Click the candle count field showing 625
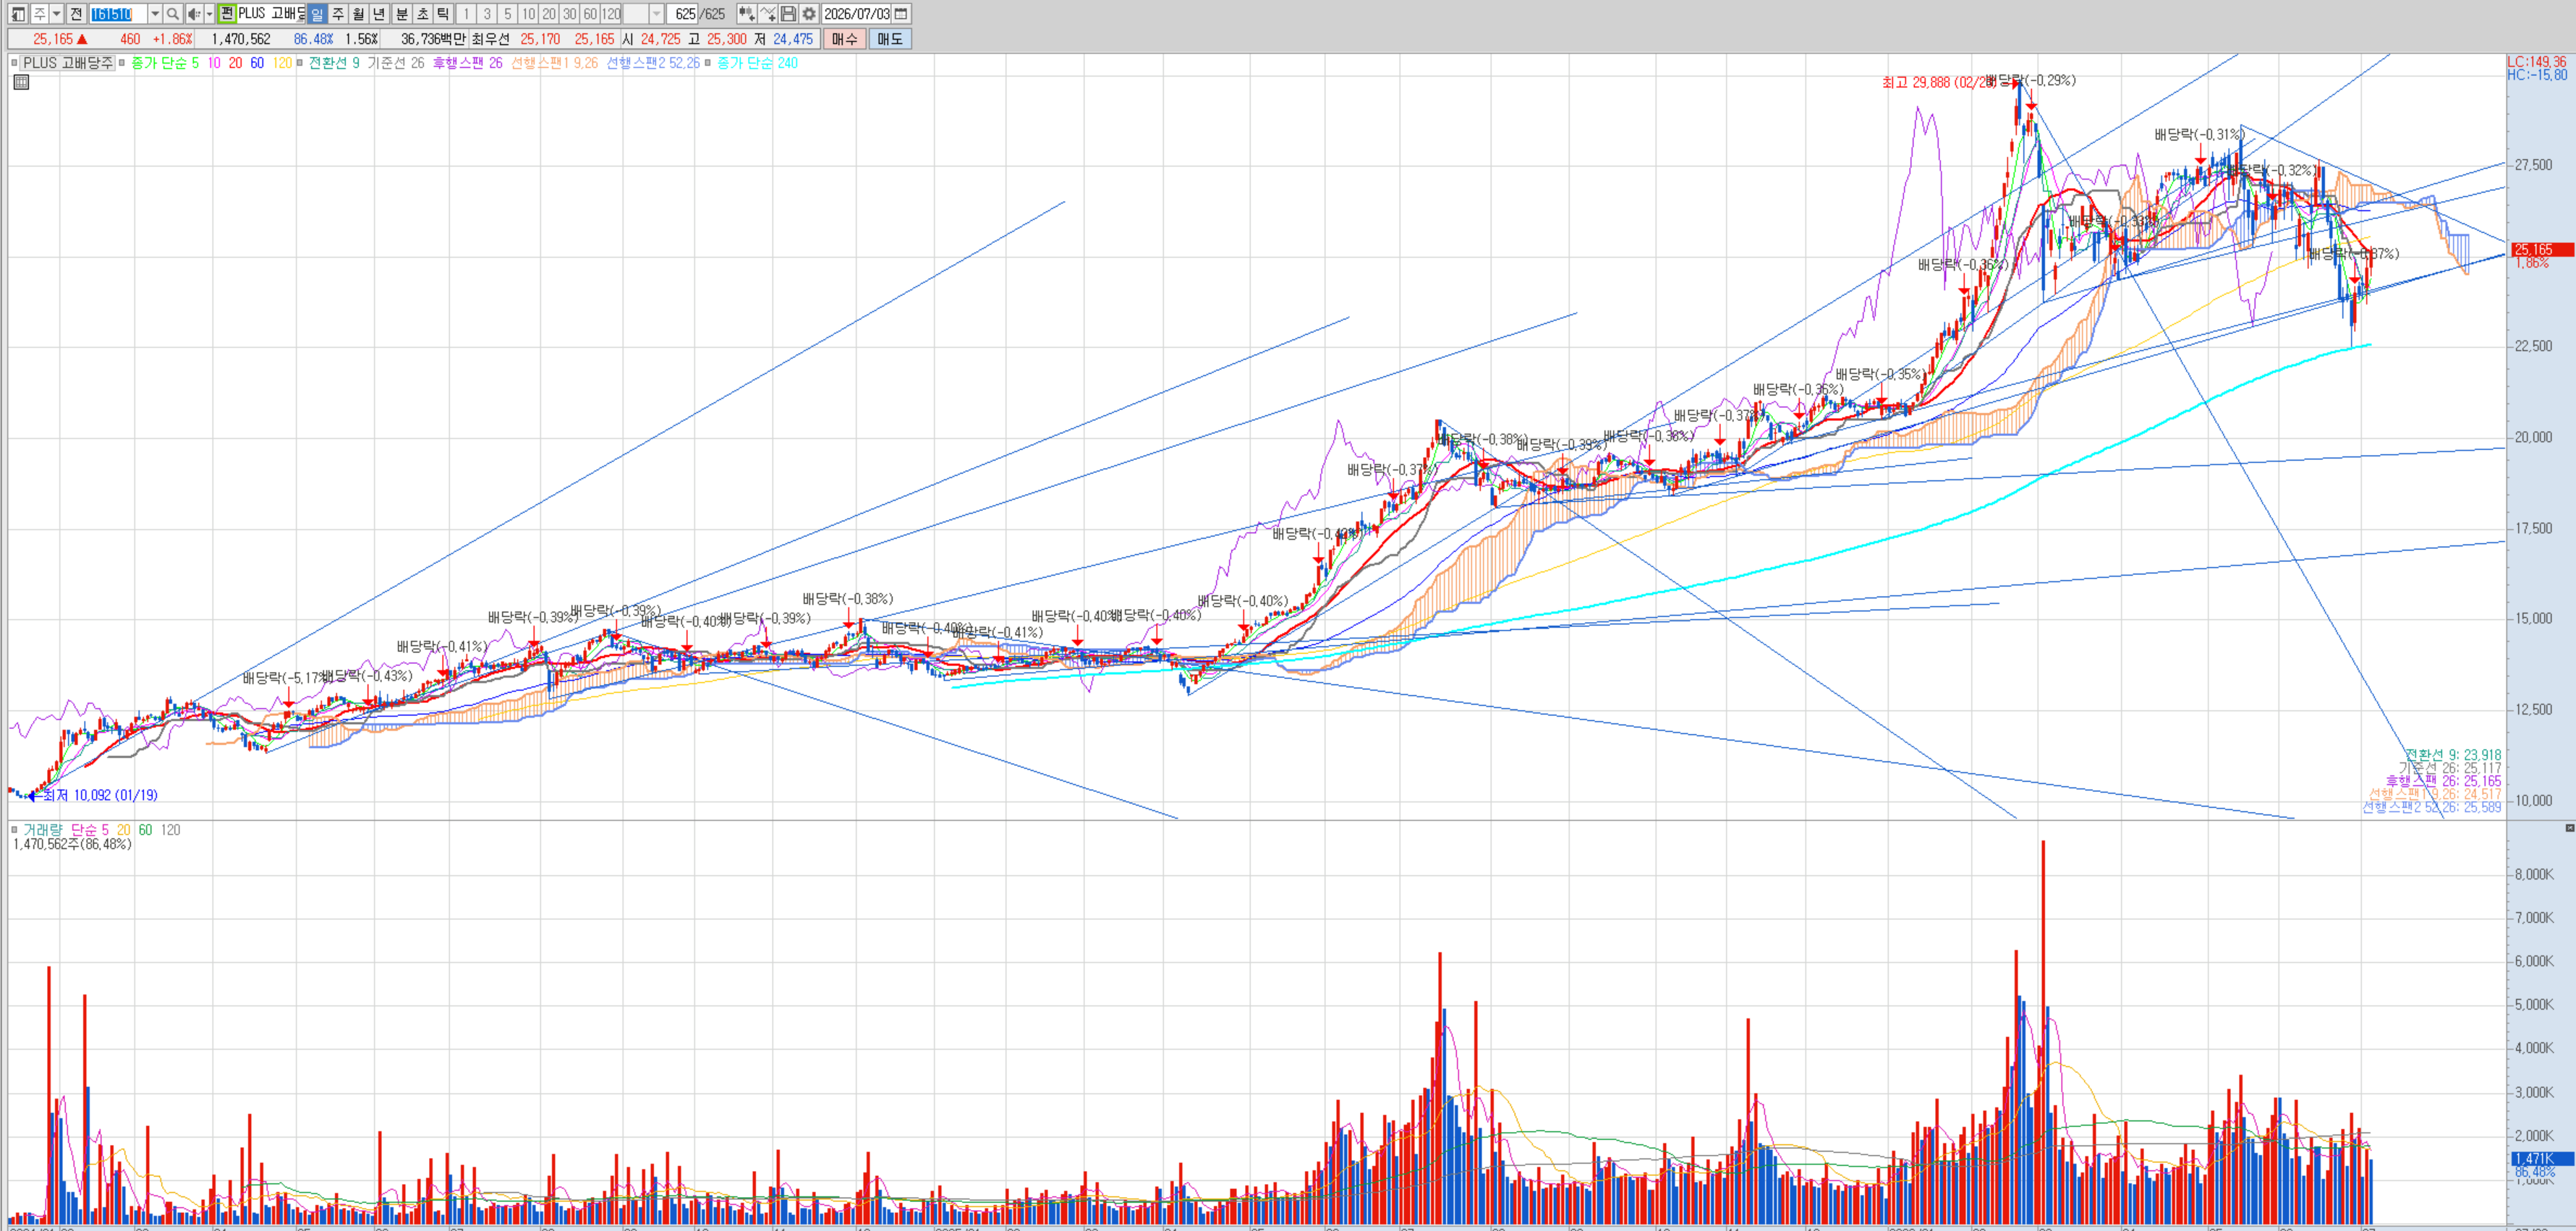Viewport: 2576px width, 1231px height. [x=683, y=14]
